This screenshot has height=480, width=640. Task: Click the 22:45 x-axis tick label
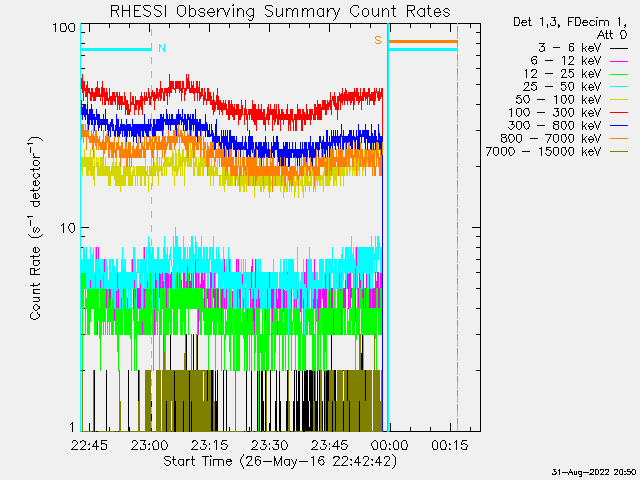tap(89, 445)
